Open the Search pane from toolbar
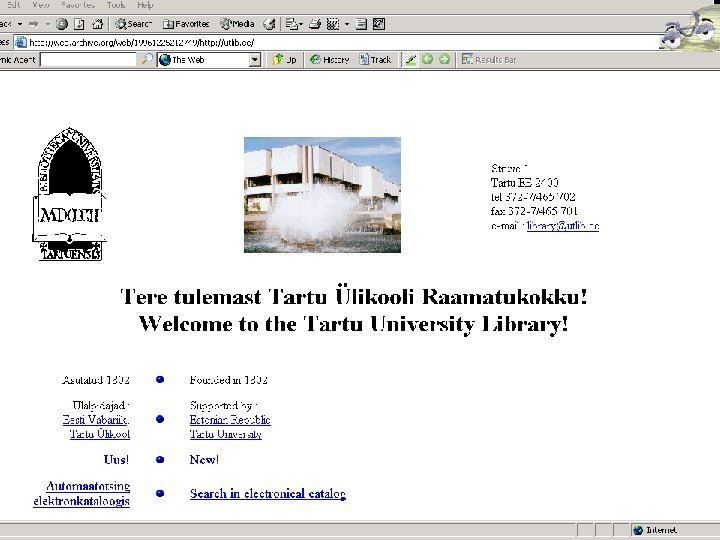The width and height of the screenshot is (720, 540). [133, 24]
